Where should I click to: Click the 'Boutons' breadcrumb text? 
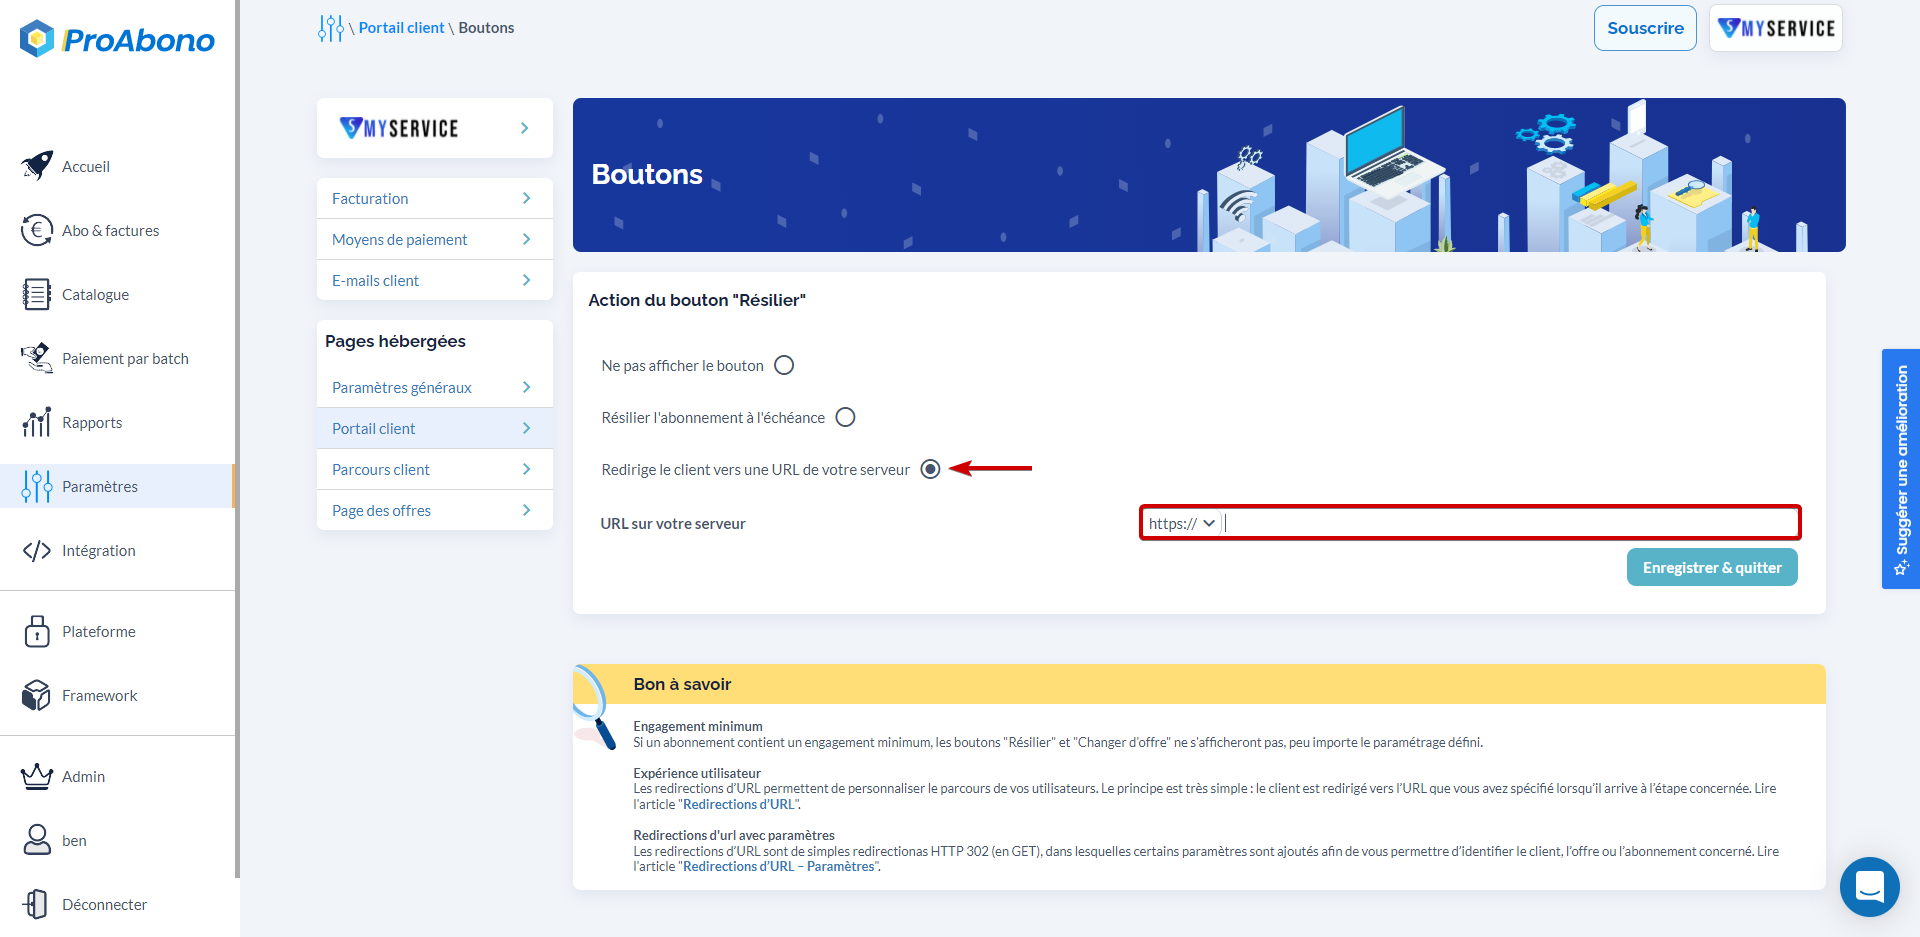(x=486, y=28)
